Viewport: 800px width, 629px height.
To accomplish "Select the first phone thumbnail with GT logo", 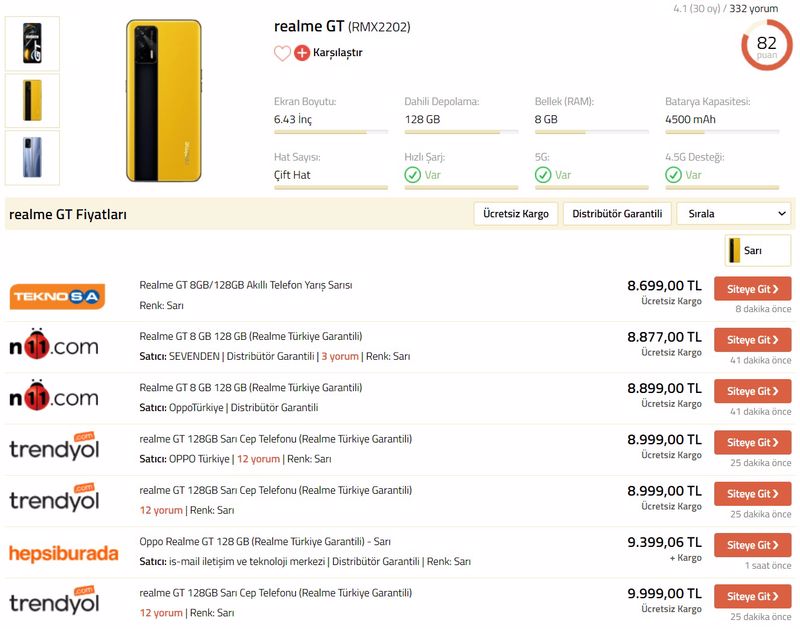I will 32,43.
